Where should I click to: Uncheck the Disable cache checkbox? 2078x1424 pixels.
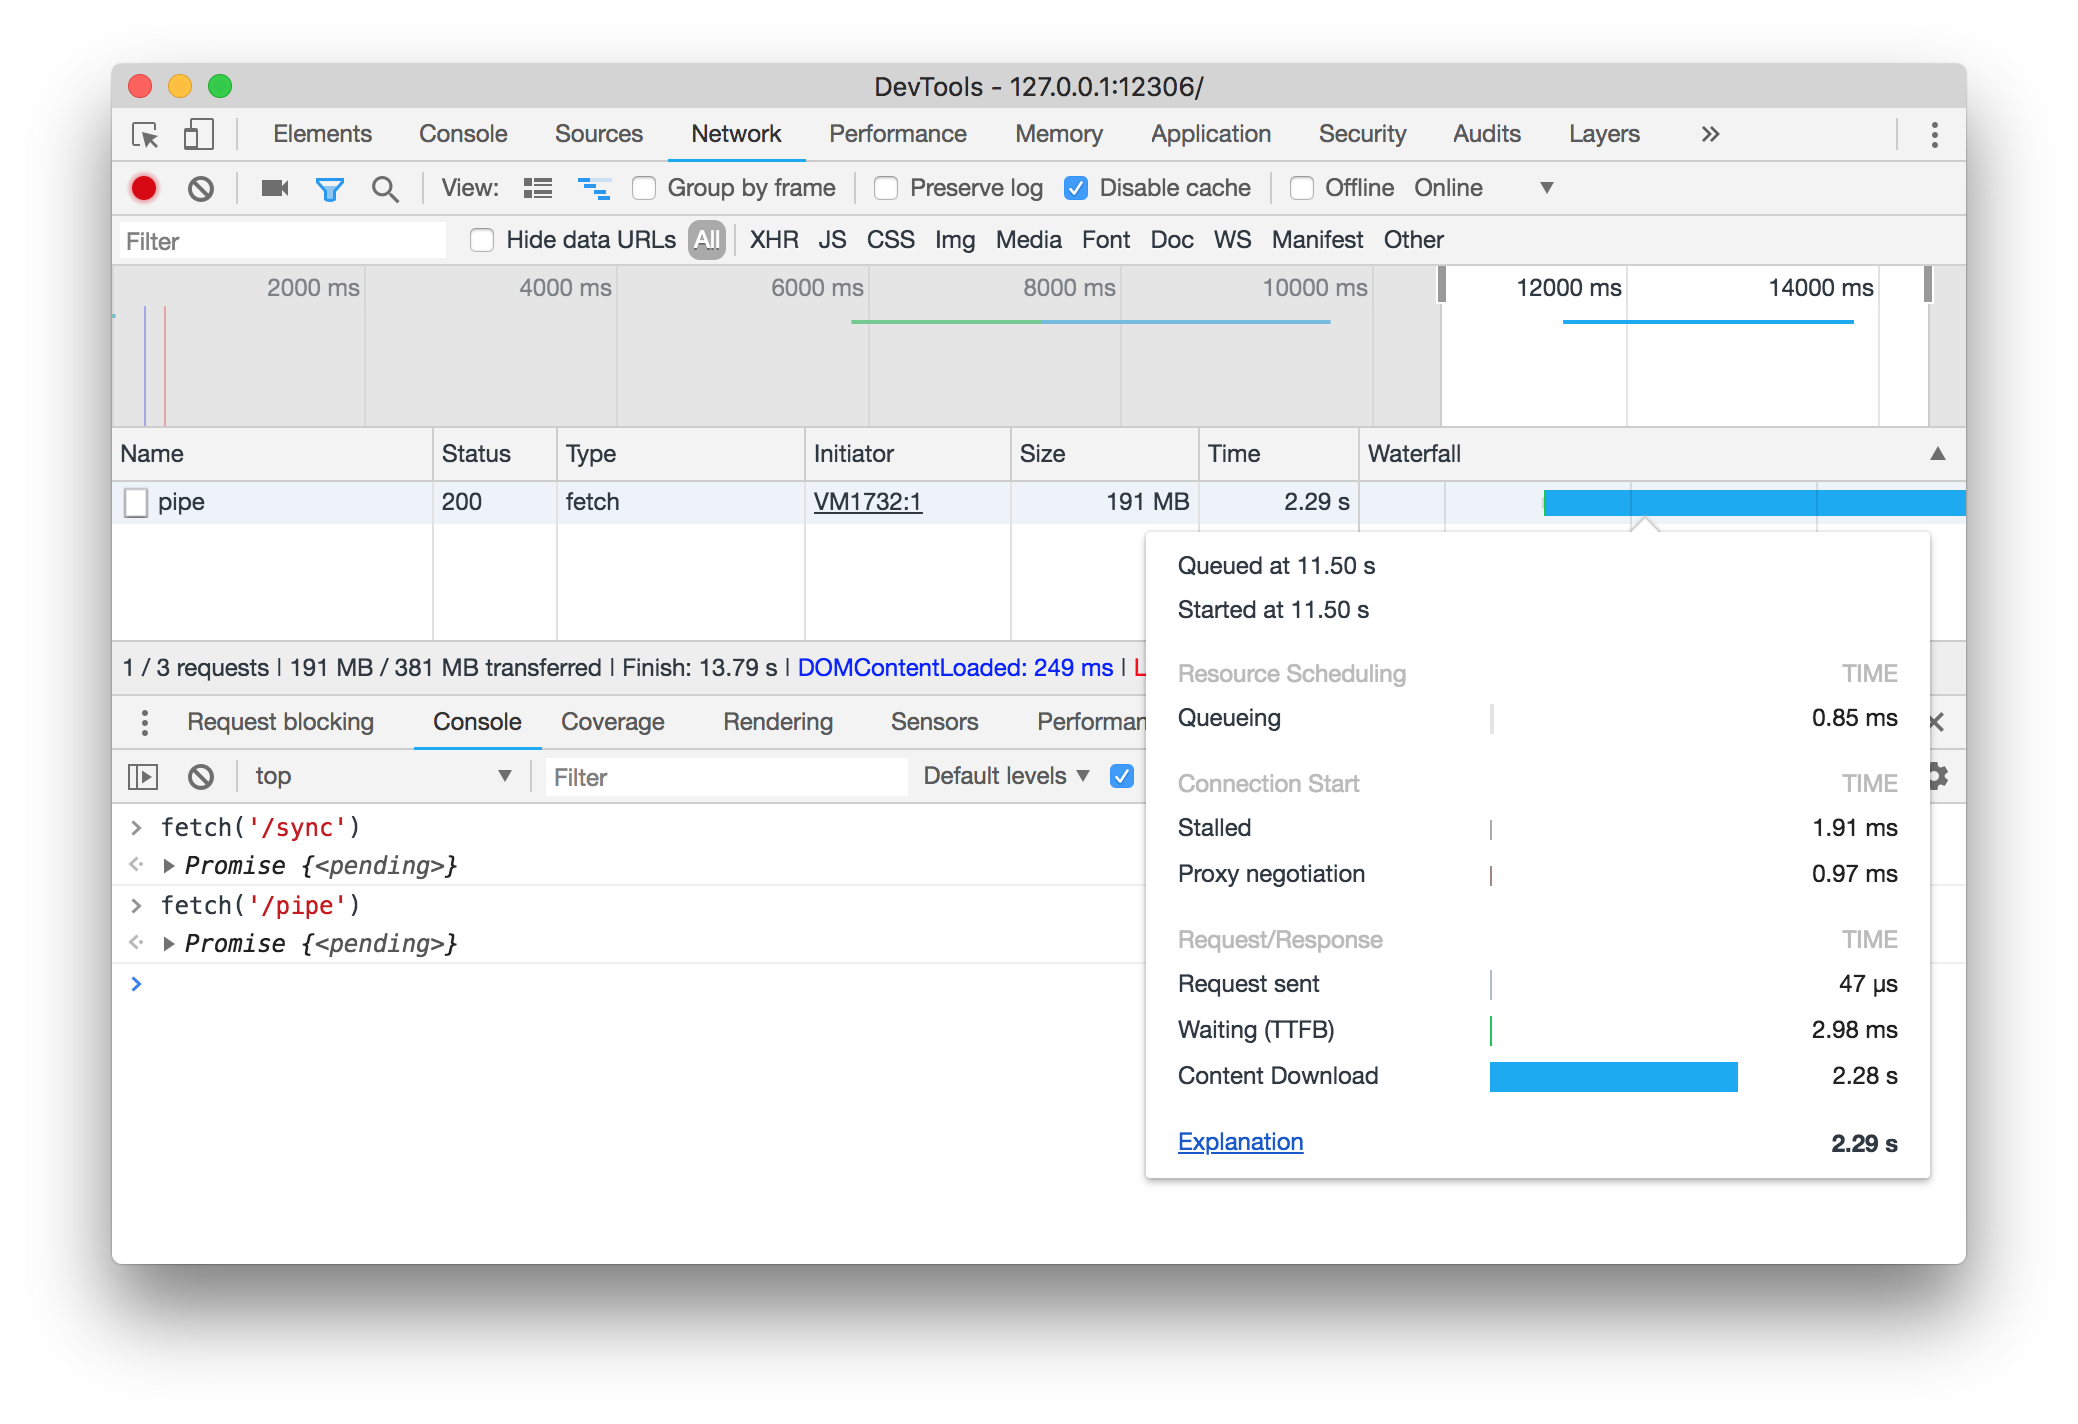pos(1076,188)
